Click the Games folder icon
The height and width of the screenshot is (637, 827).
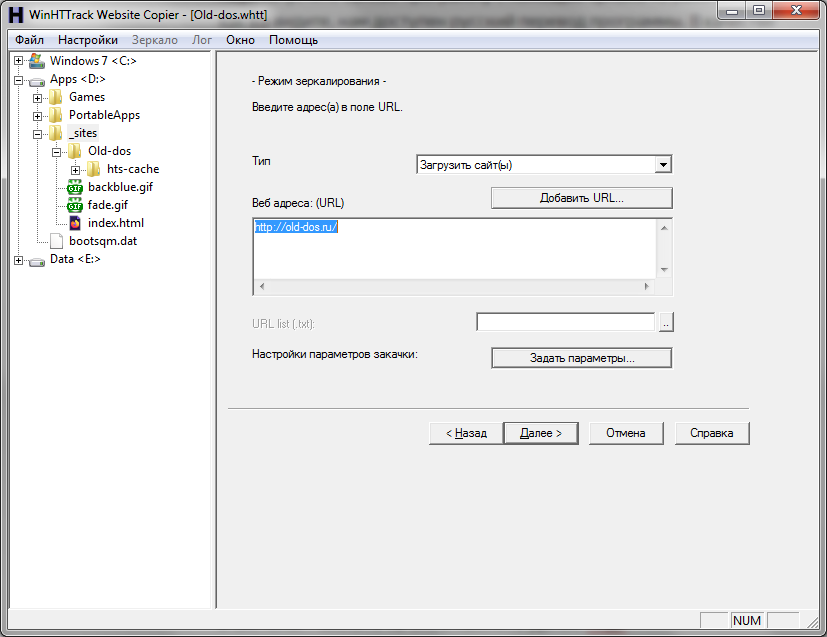tap(56, 97)
